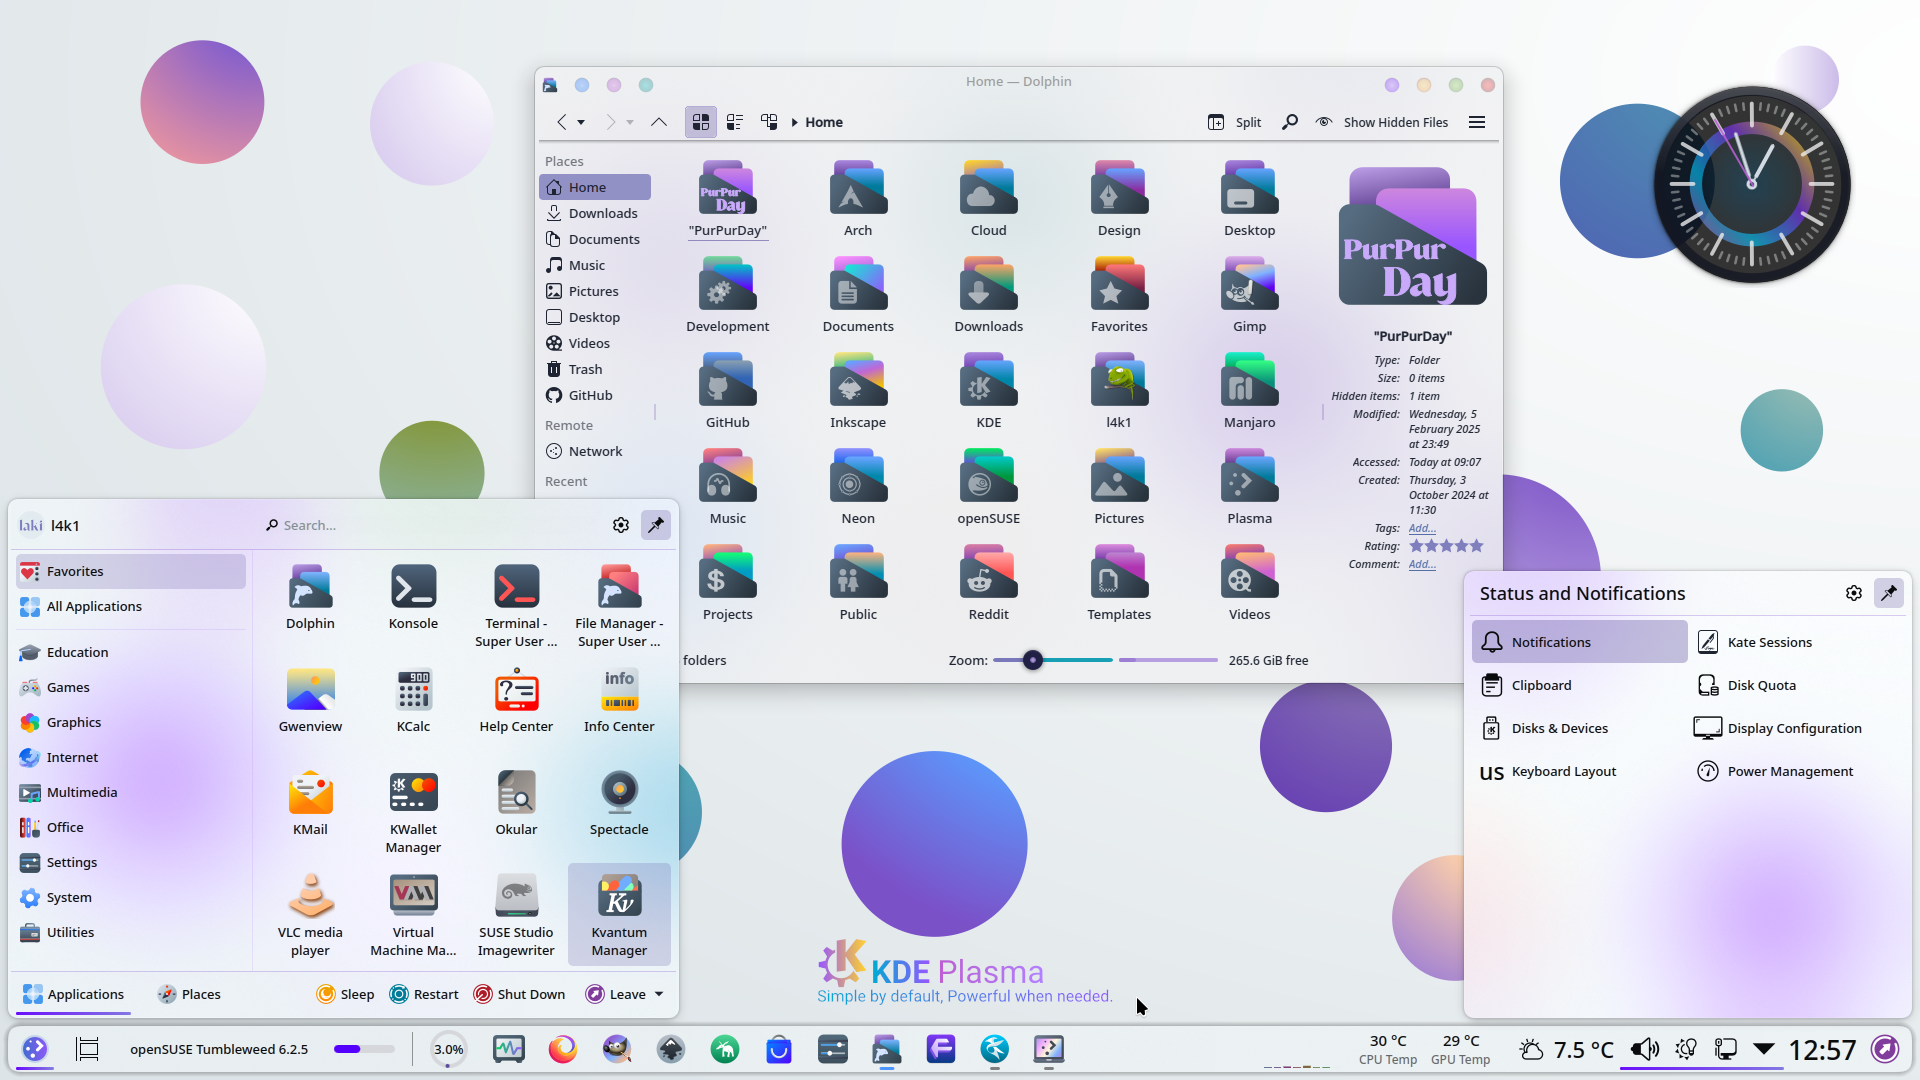This screenshot has height=1080, width=1920.
Task: Select Network in Dolphin Remote section
Action: click(x=595, y=451)
